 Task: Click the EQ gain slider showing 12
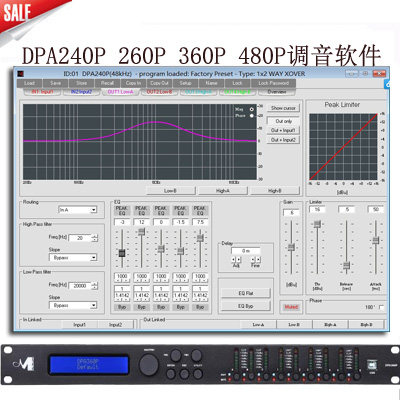142,231
